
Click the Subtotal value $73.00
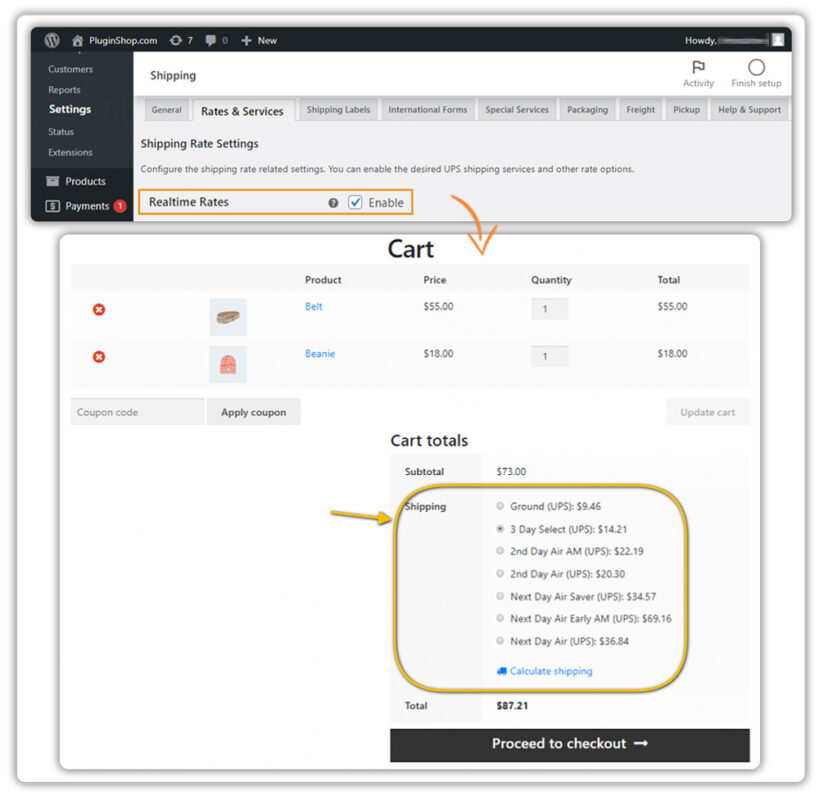[511, 472]
